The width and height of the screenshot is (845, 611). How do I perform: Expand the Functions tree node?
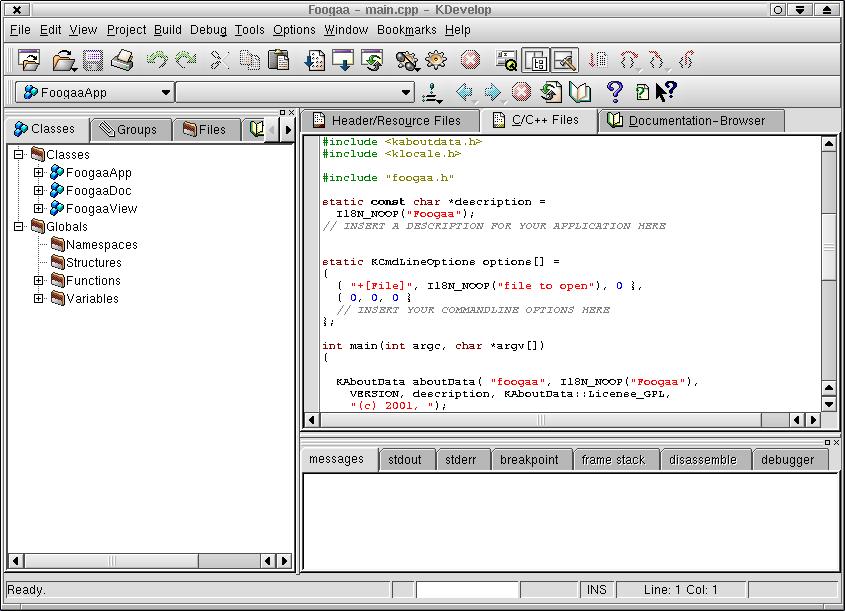(x=39, y=281)
